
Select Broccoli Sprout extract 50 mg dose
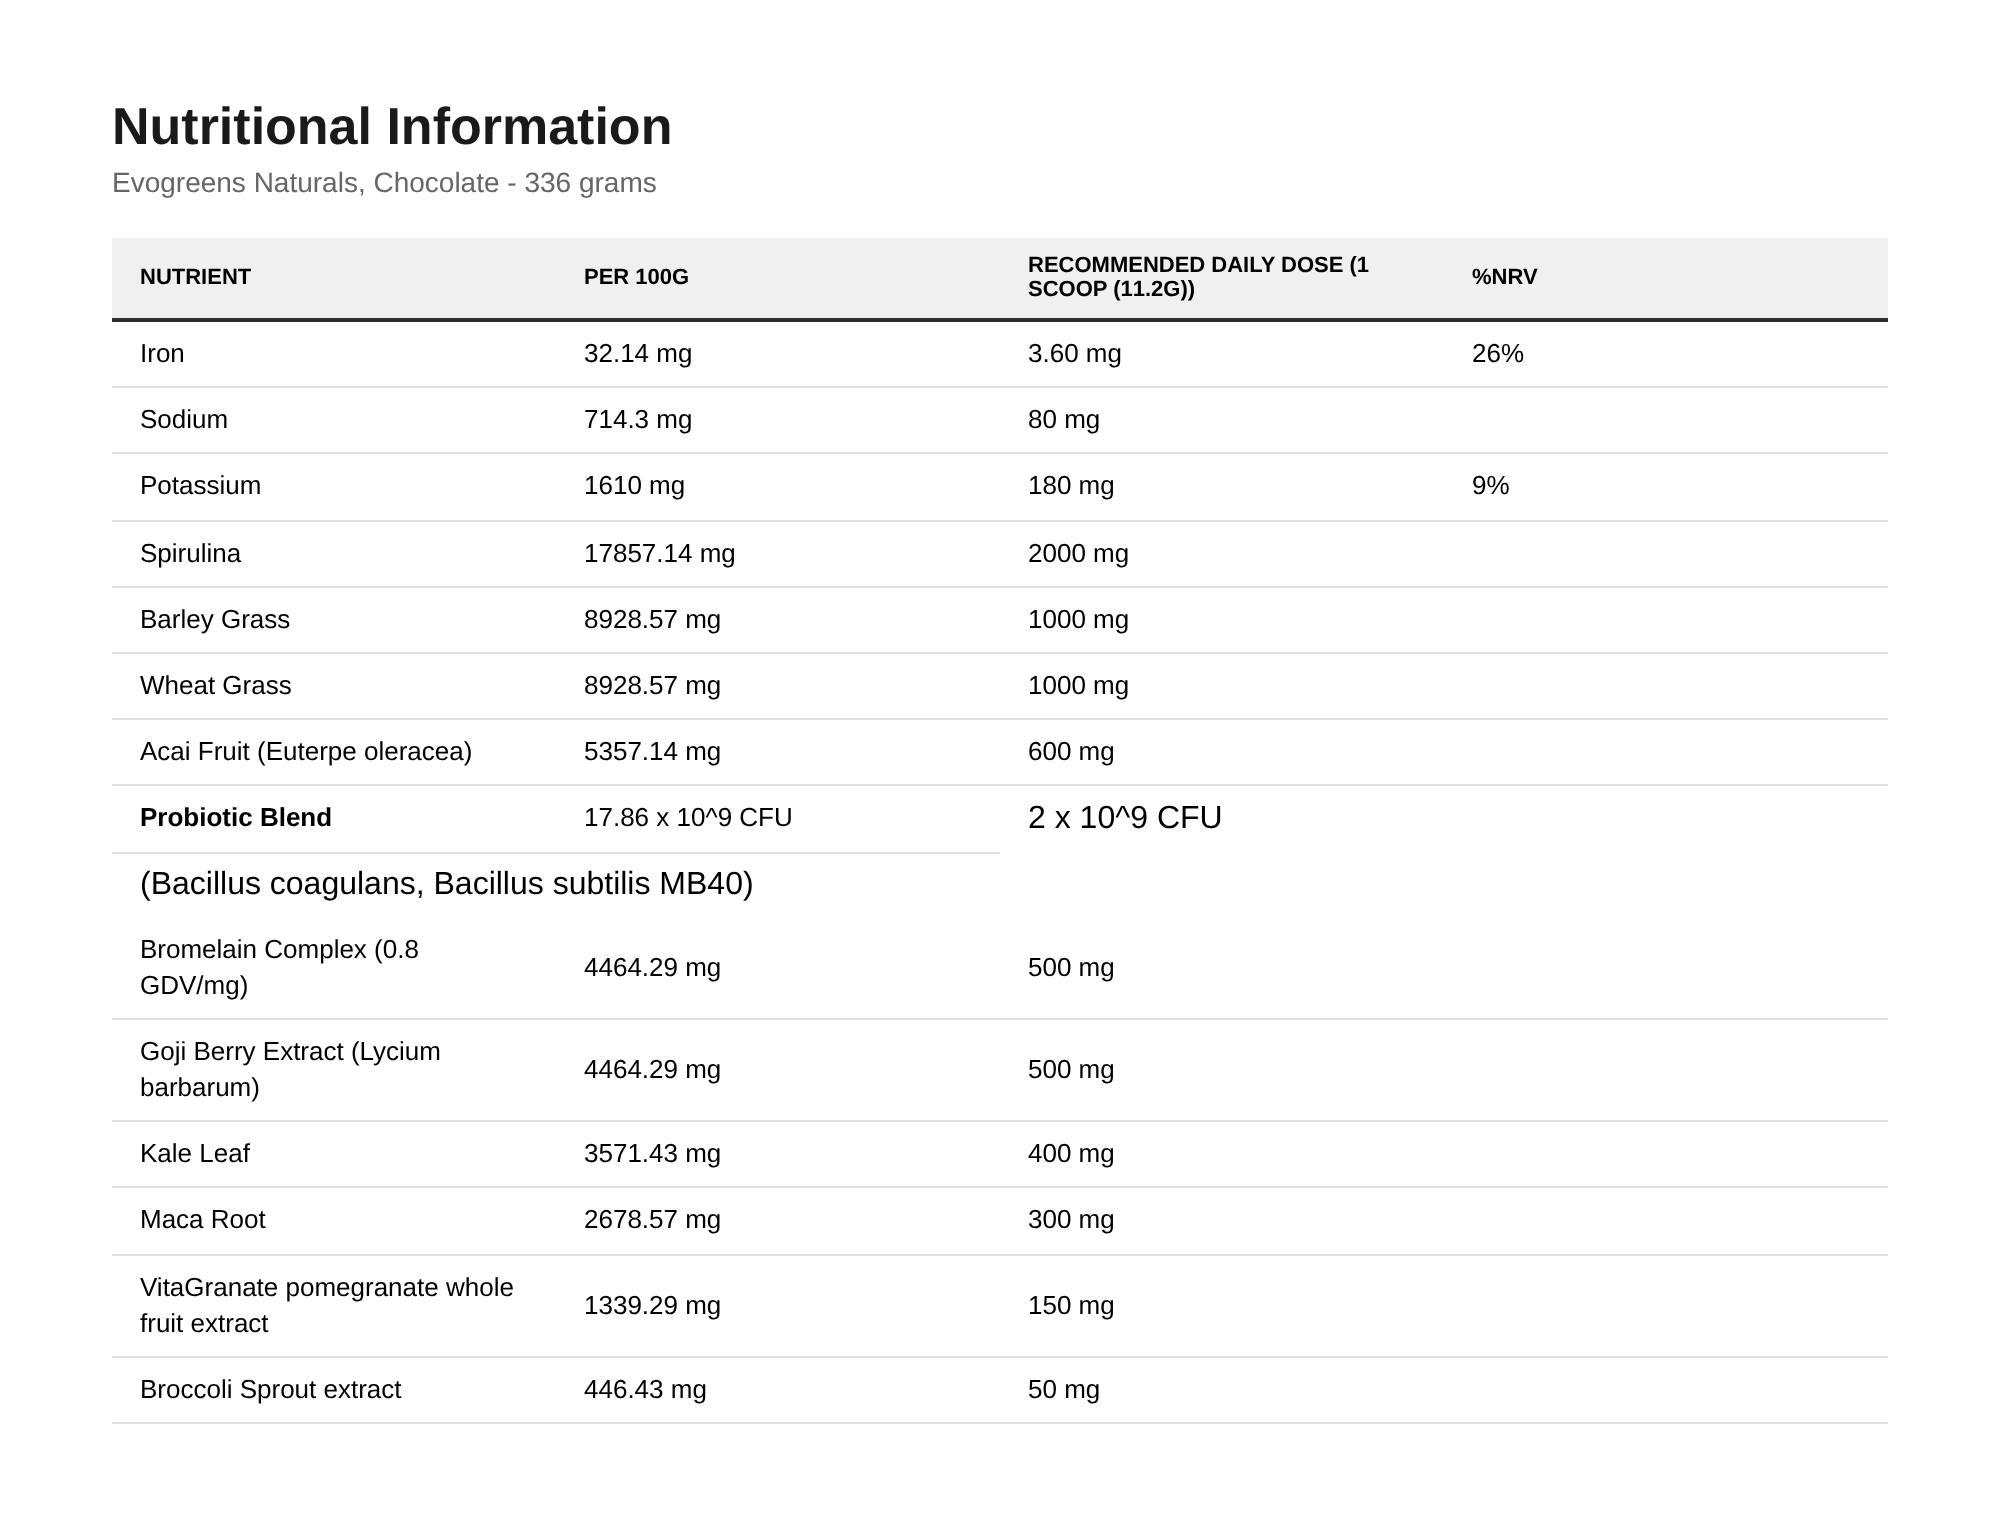[x=1064, y=1390]
